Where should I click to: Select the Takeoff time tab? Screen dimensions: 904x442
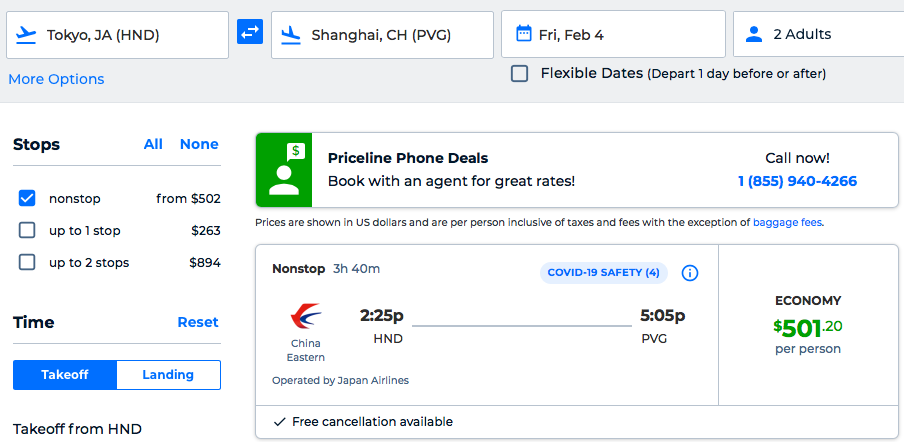[x=65, y=375]
